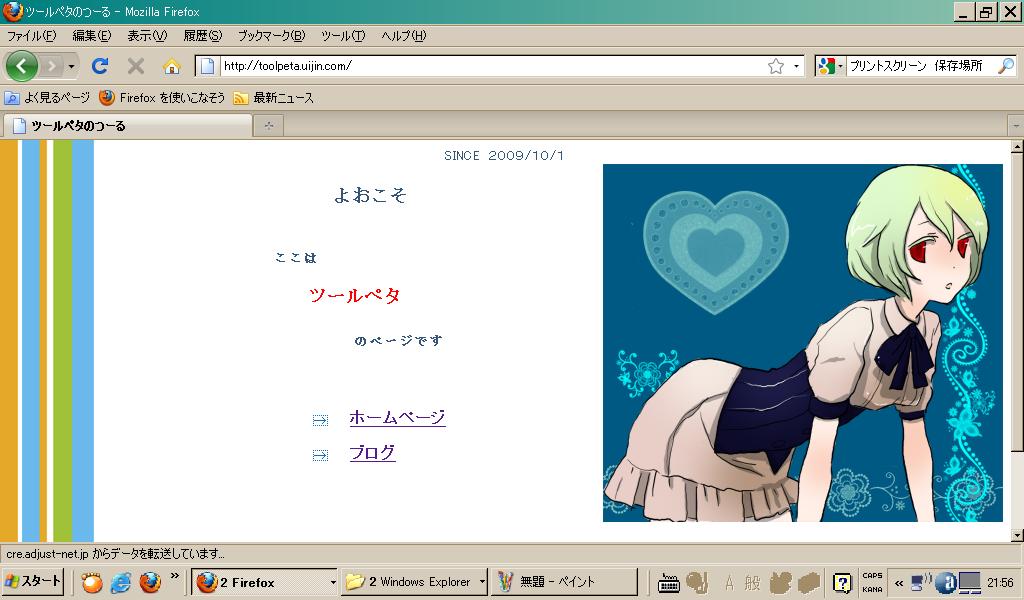
Task: Open the 編集(E) menu
Action: 91,36
